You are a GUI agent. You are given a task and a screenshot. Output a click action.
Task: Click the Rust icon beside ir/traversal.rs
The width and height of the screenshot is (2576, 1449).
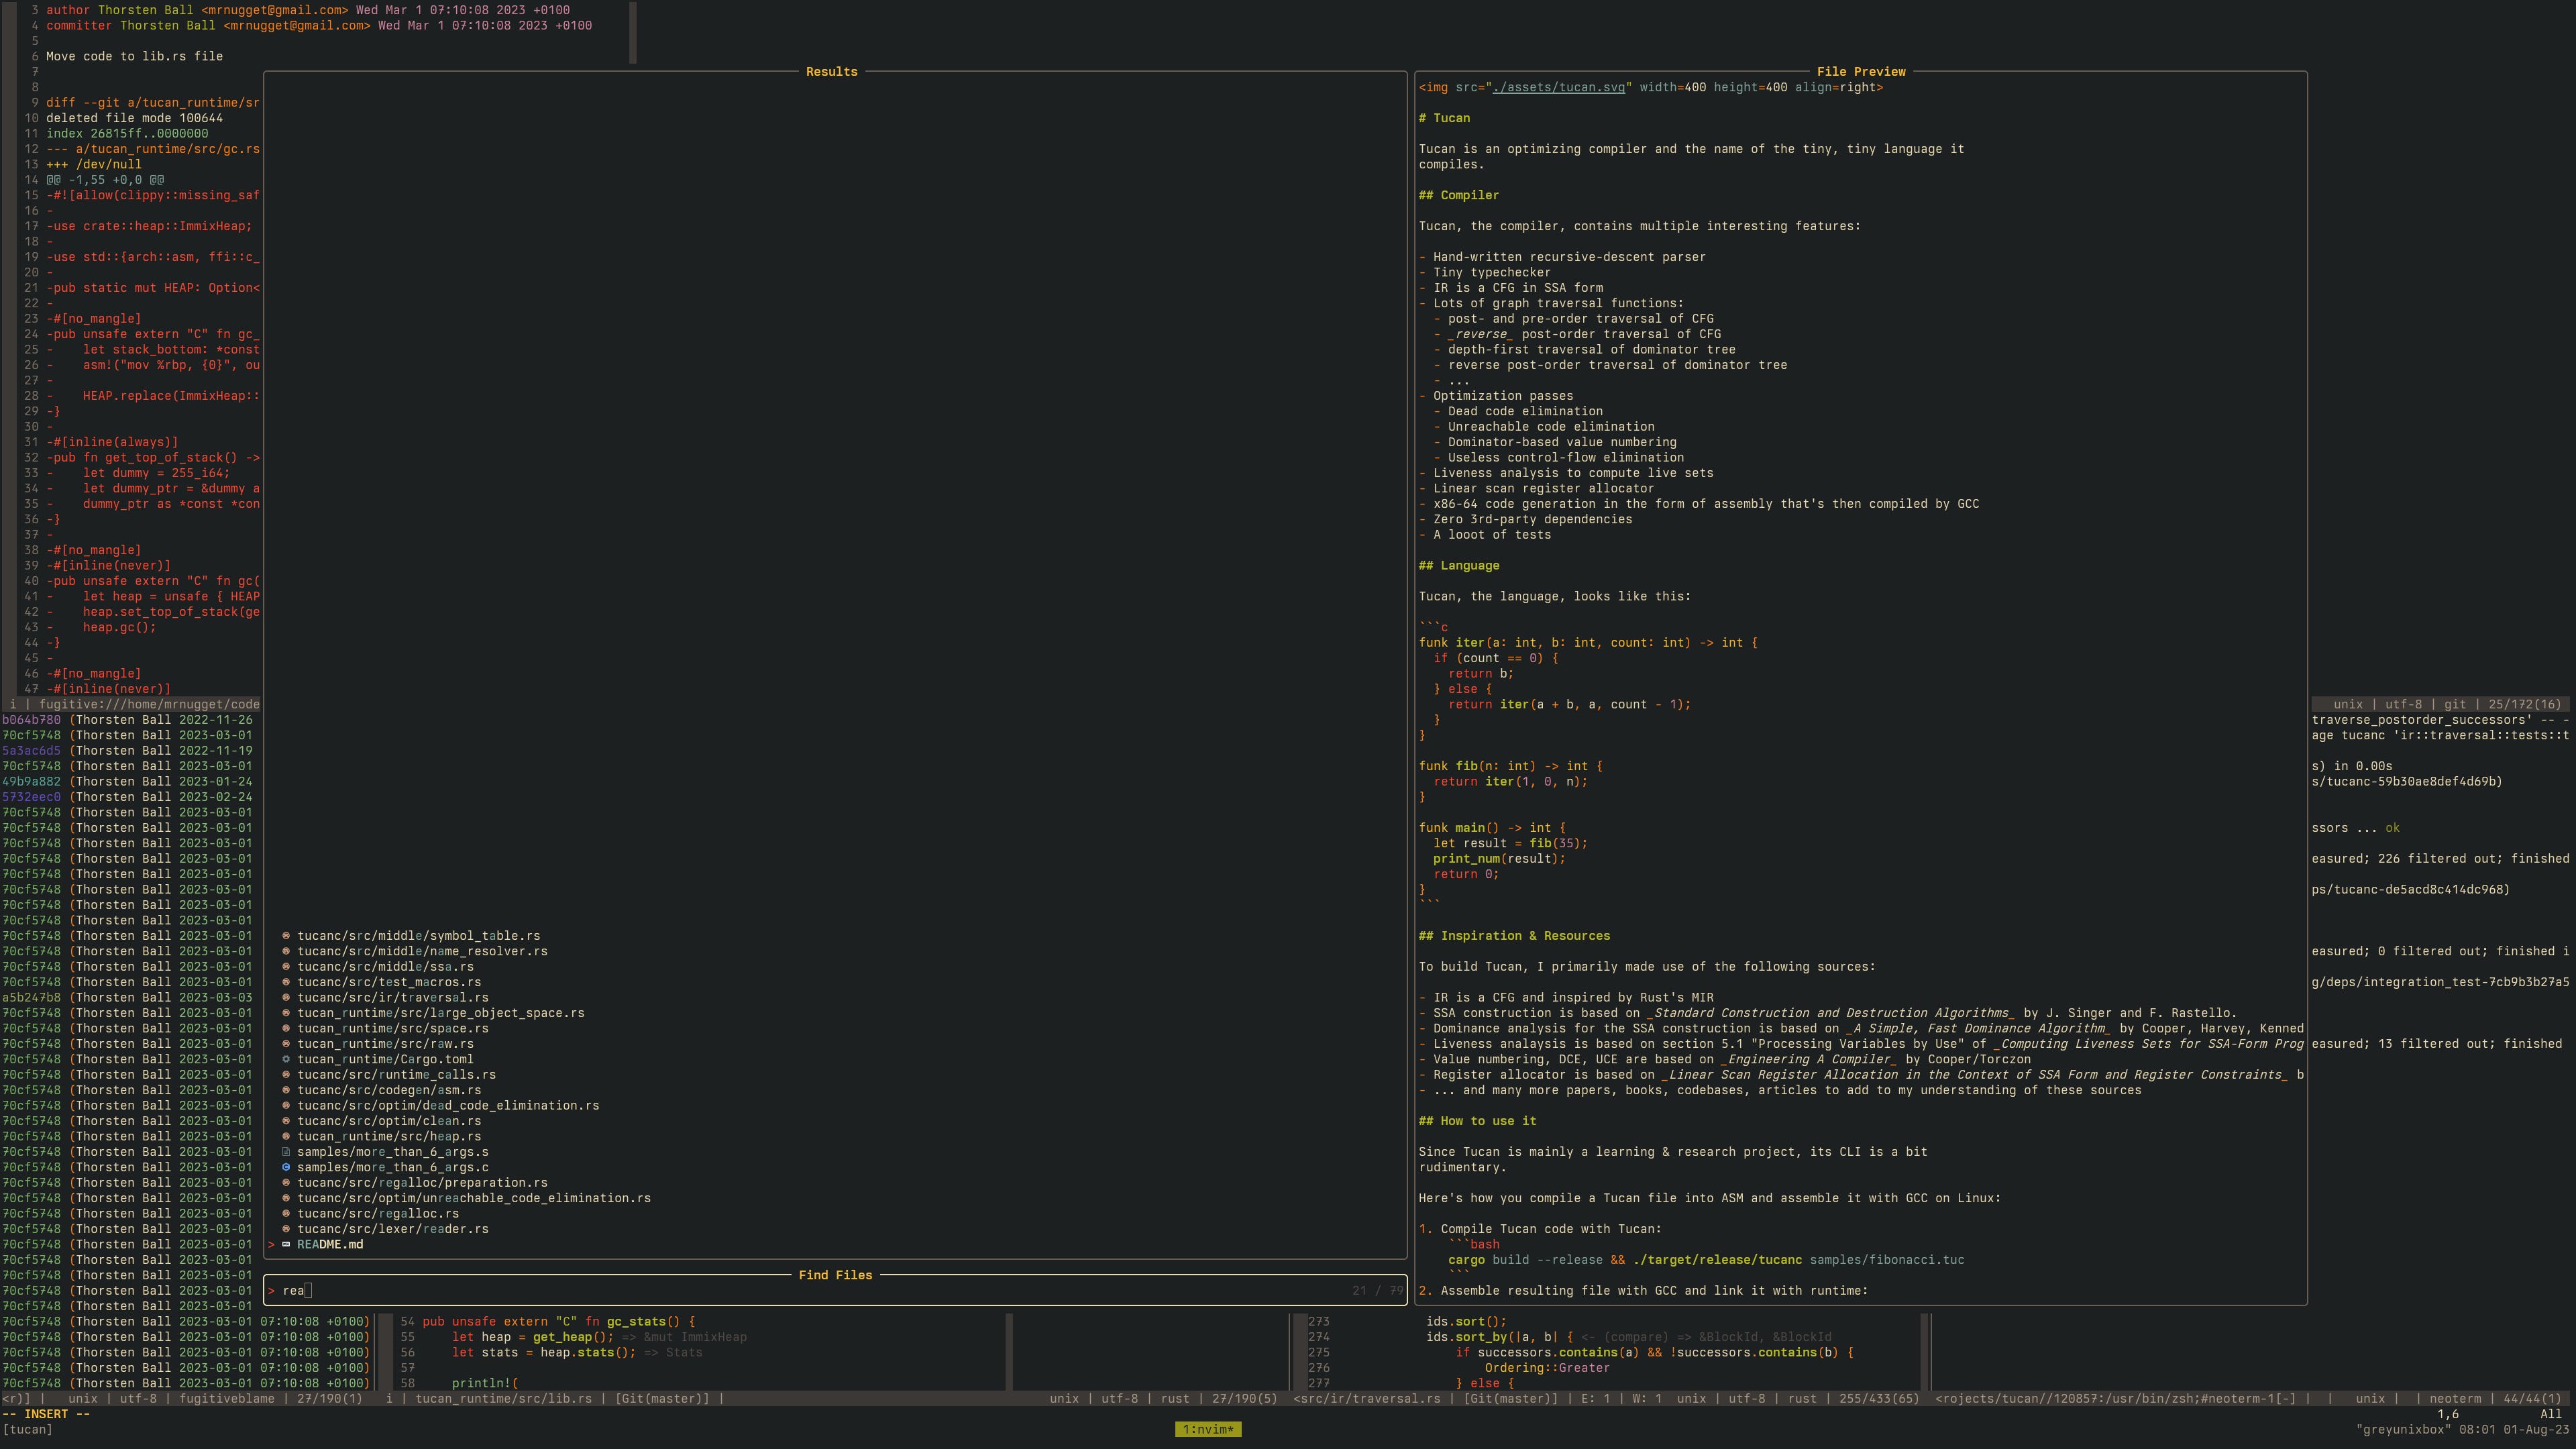click(286, 998)
